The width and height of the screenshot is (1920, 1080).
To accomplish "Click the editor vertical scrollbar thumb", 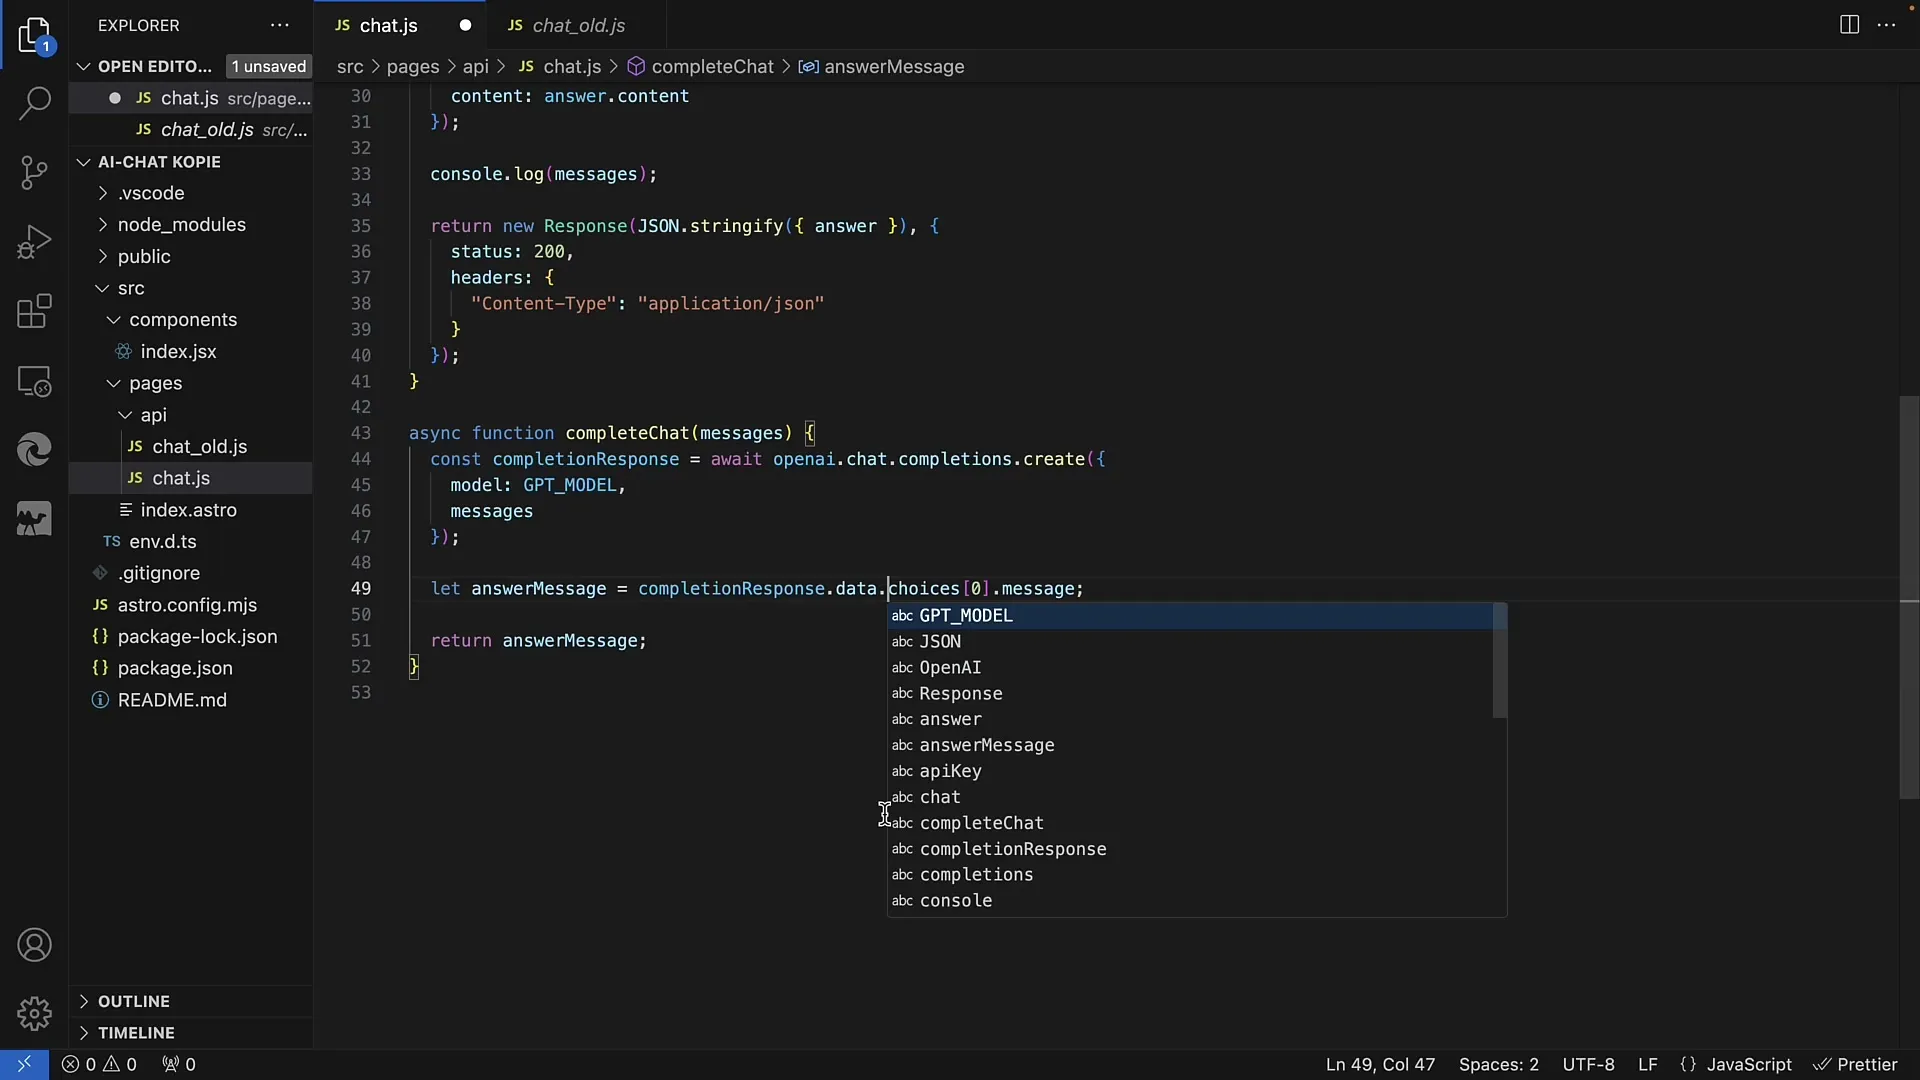I will tap(1909, 598).
